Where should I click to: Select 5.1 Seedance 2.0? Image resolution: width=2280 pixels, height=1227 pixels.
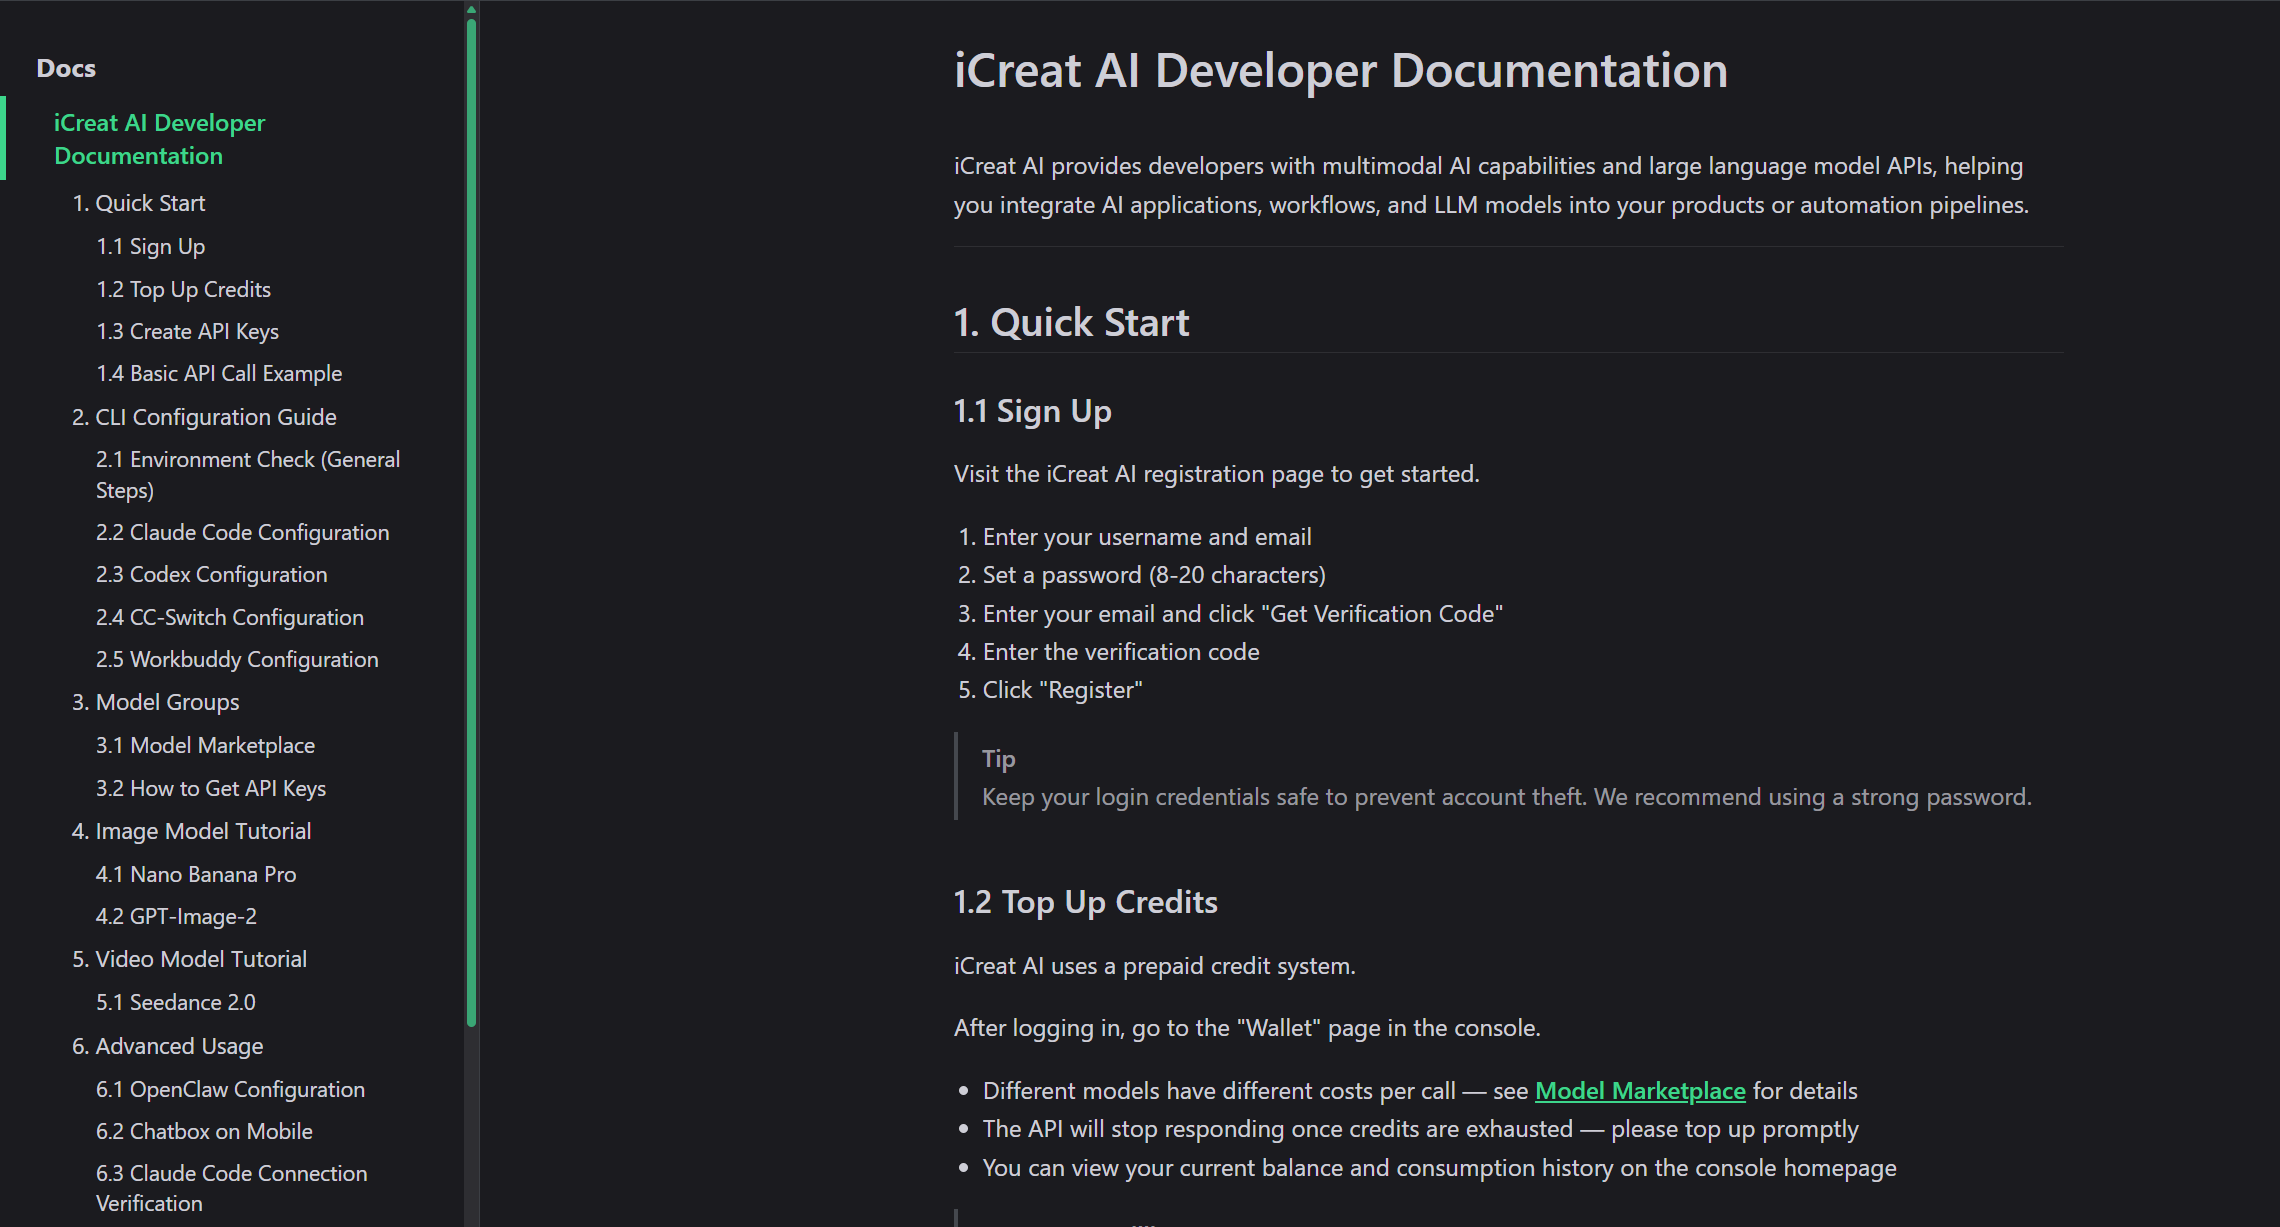tap(175, 1002)
